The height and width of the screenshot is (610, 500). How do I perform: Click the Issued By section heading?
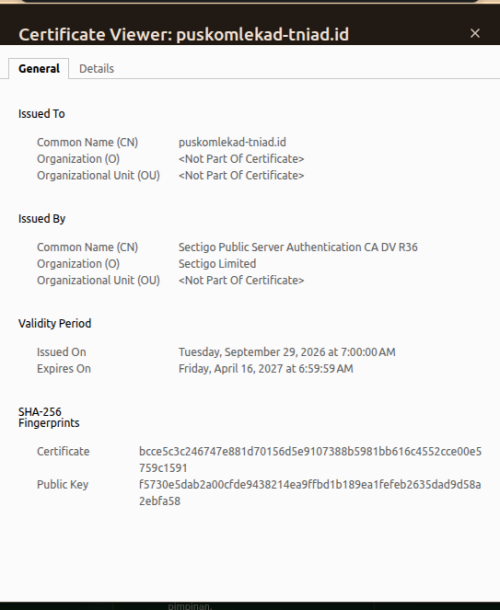[x=42, y=219]
